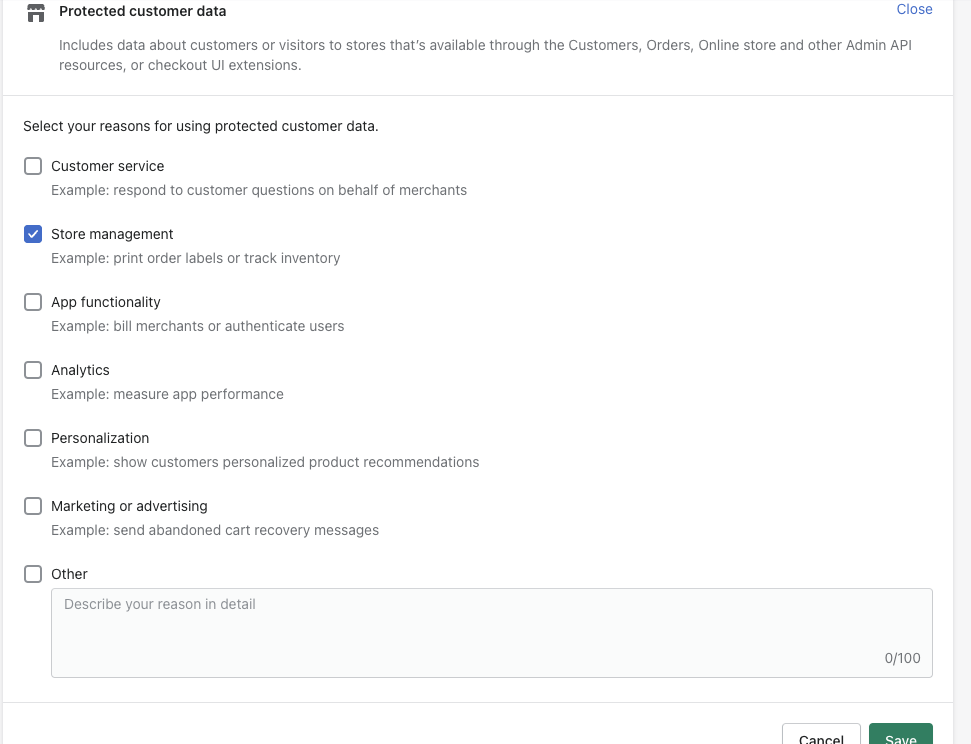
Task: Click the 'Store management' label text
Action: point(112,234)
